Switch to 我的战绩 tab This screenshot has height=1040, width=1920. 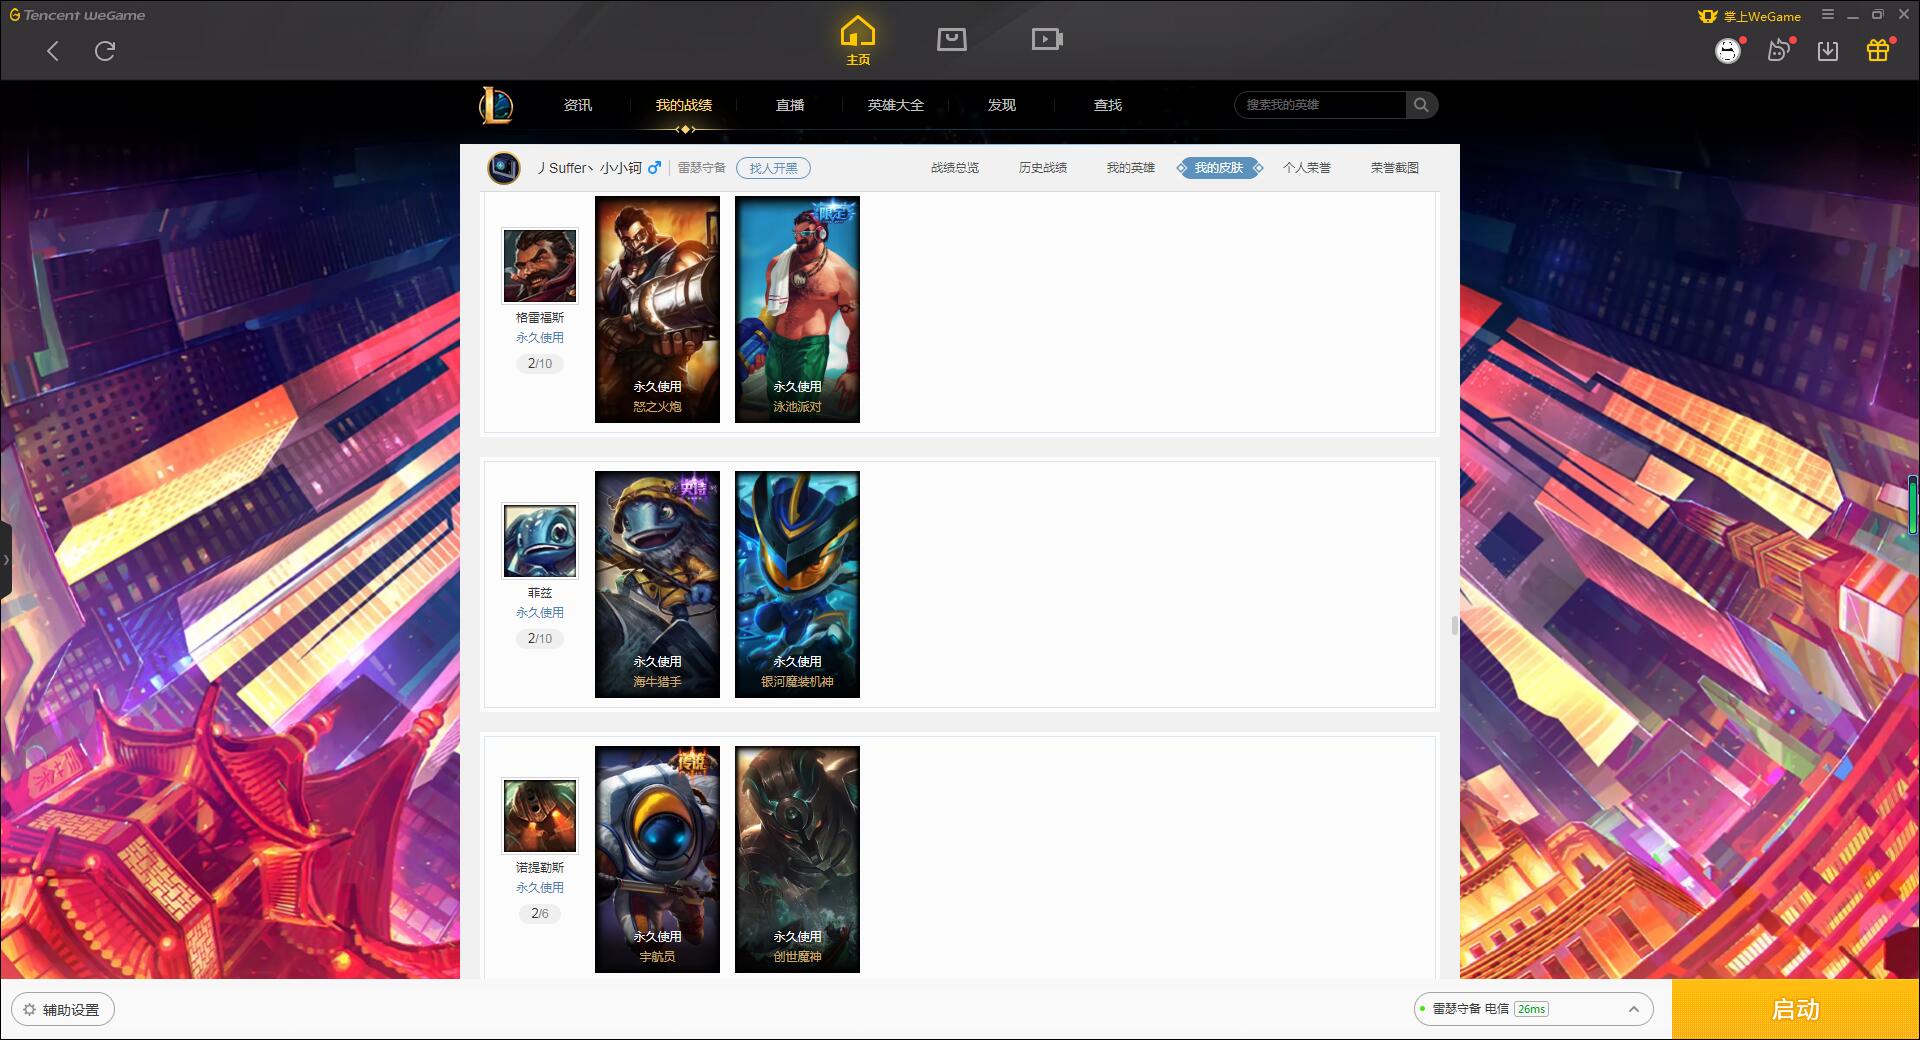click(684, 105)
